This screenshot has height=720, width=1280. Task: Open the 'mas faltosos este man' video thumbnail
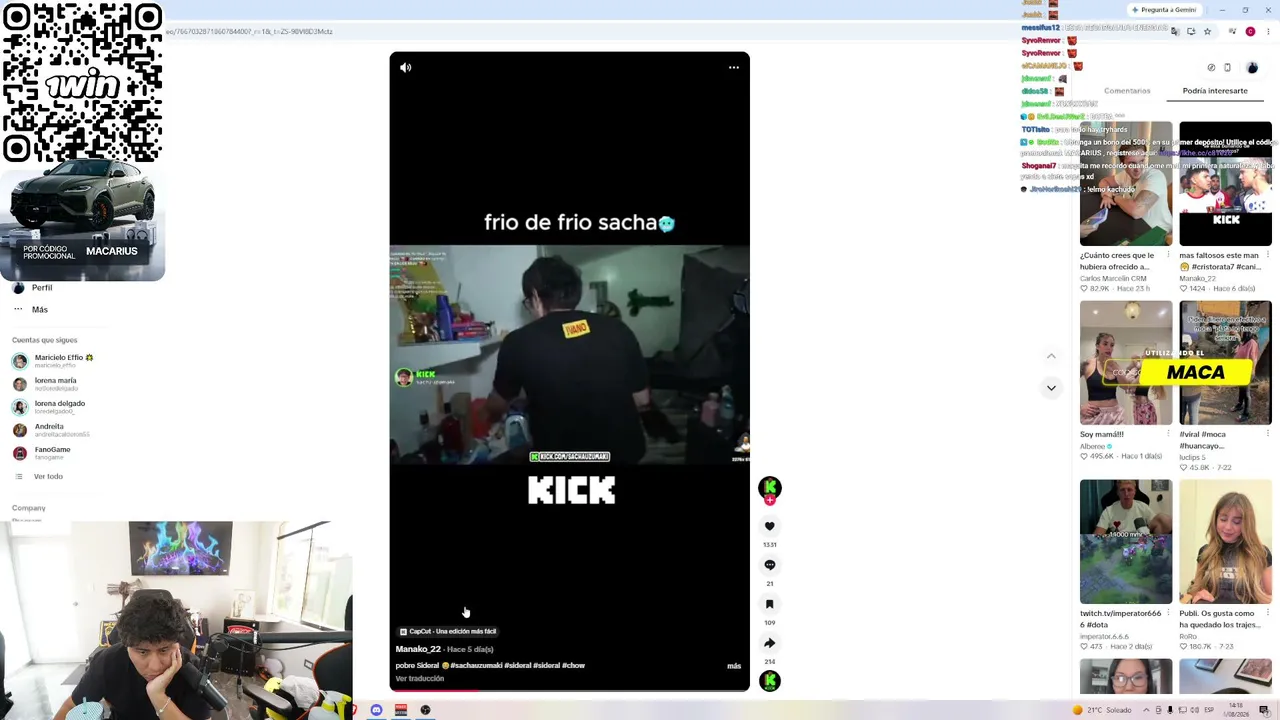click(1225, 184)
